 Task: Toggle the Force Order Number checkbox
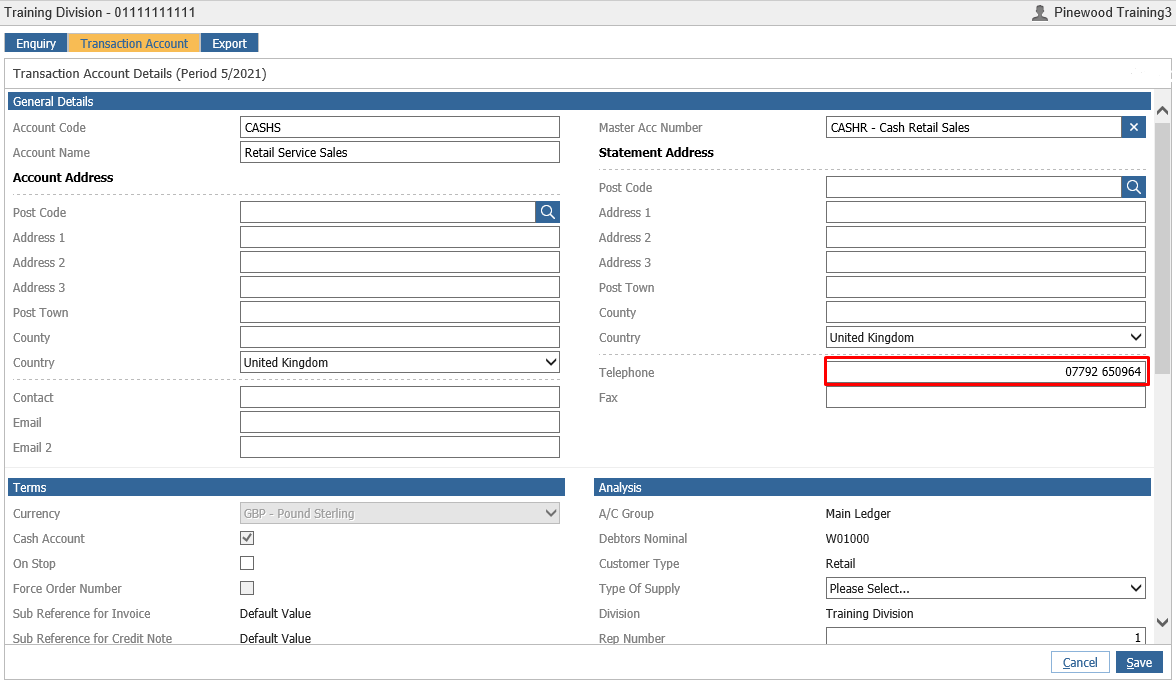[x=247, y=588]
